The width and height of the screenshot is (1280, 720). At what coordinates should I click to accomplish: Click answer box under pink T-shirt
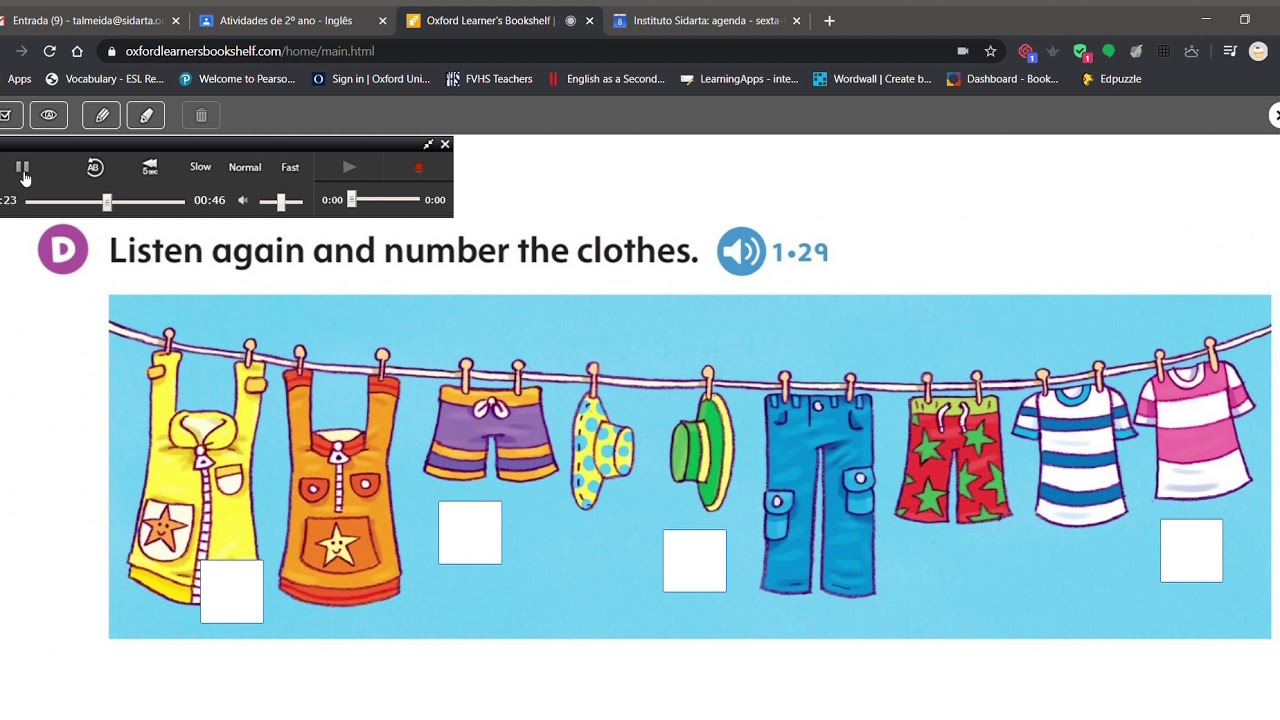coord(1191,550)
